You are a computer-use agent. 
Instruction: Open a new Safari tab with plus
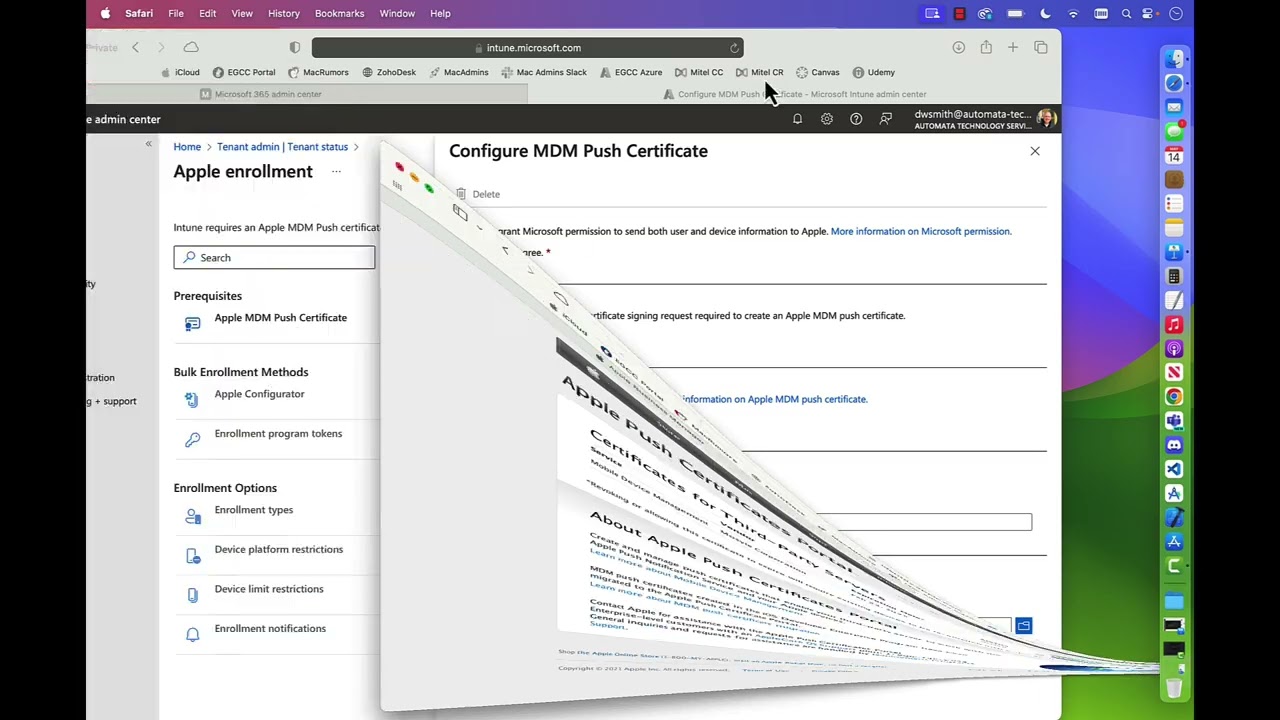pos(1013,47)
